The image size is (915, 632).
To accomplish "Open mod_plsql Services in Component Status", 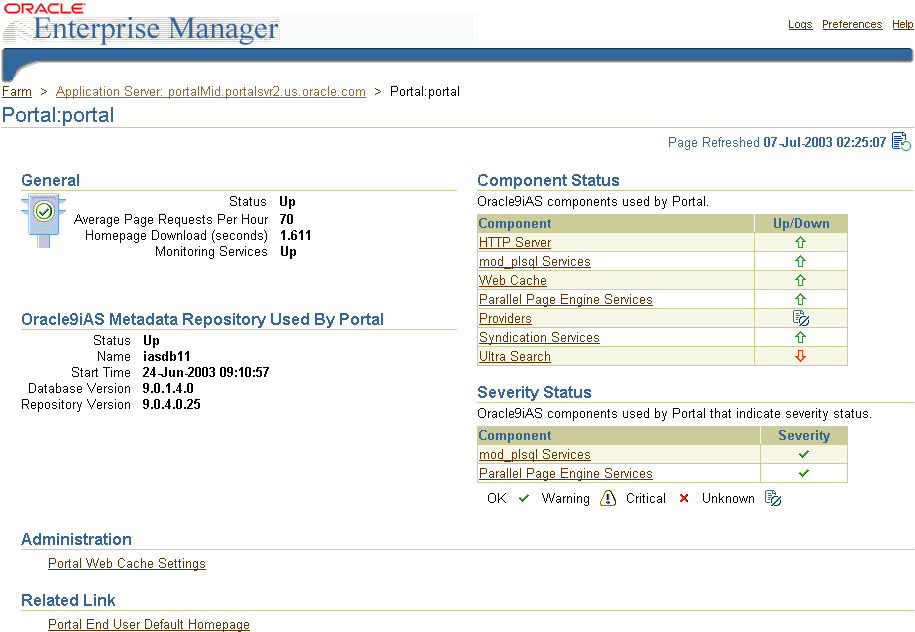I will click(535, 261).
